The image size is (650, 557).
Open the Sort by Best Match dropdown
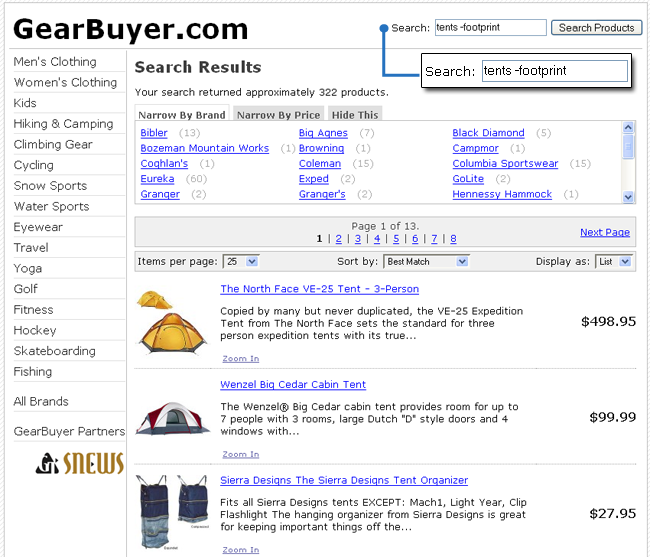click(x=426, y=262)
